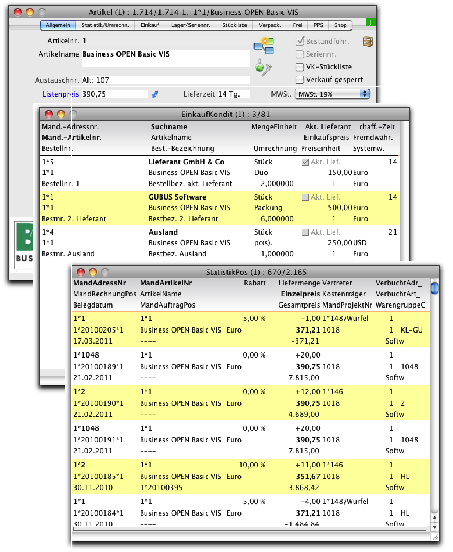The width and height of the screenshot is (453, 552).
Task: Switch to the Shop tab
Action: coord(340,25)
